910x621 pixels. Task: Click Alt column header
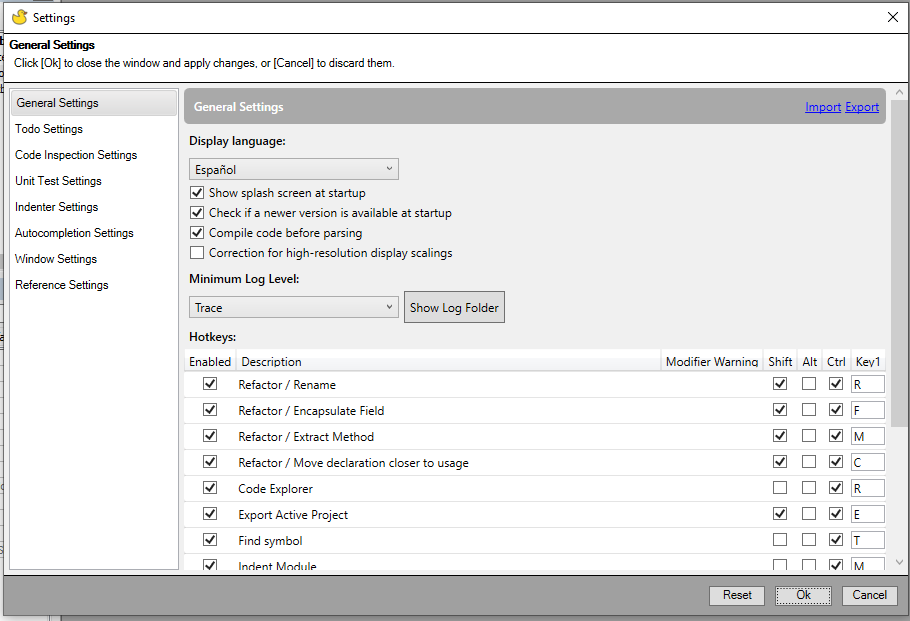point(810,362)
